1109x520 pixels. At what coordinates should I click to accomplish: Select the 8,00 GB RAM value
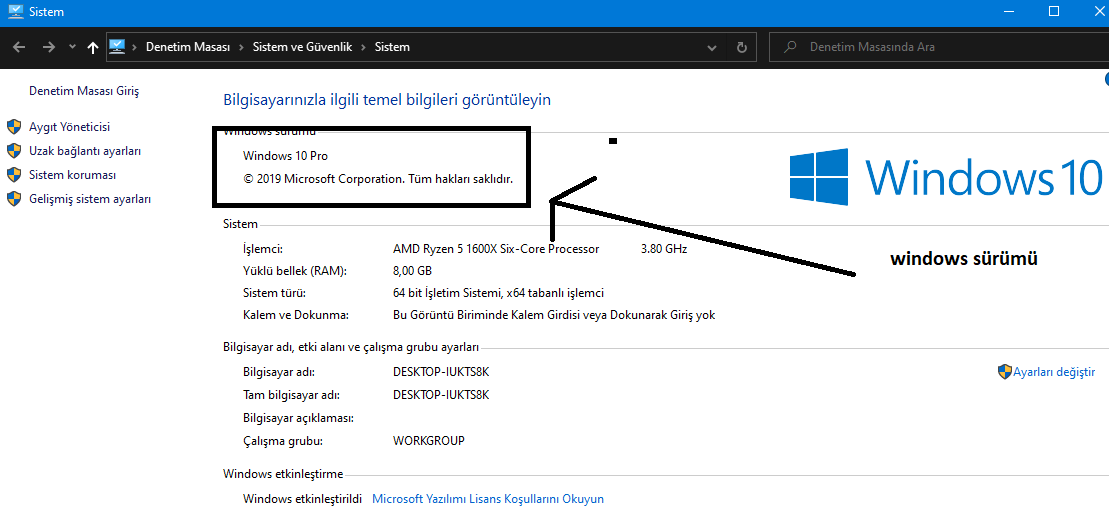click(x=412, y=271)
